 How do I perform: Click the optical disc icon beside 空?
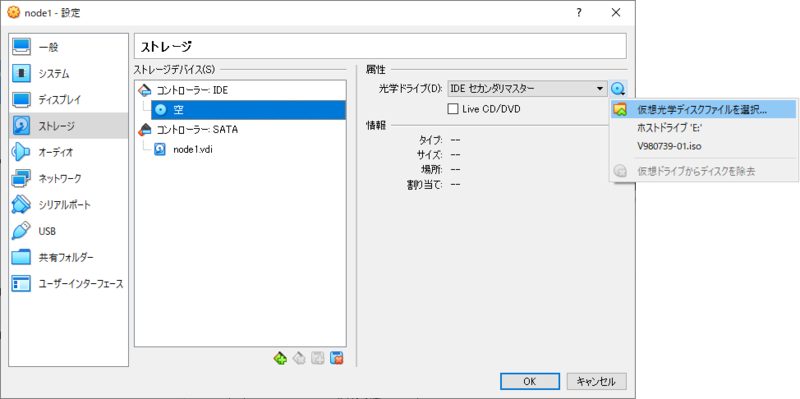161,110
